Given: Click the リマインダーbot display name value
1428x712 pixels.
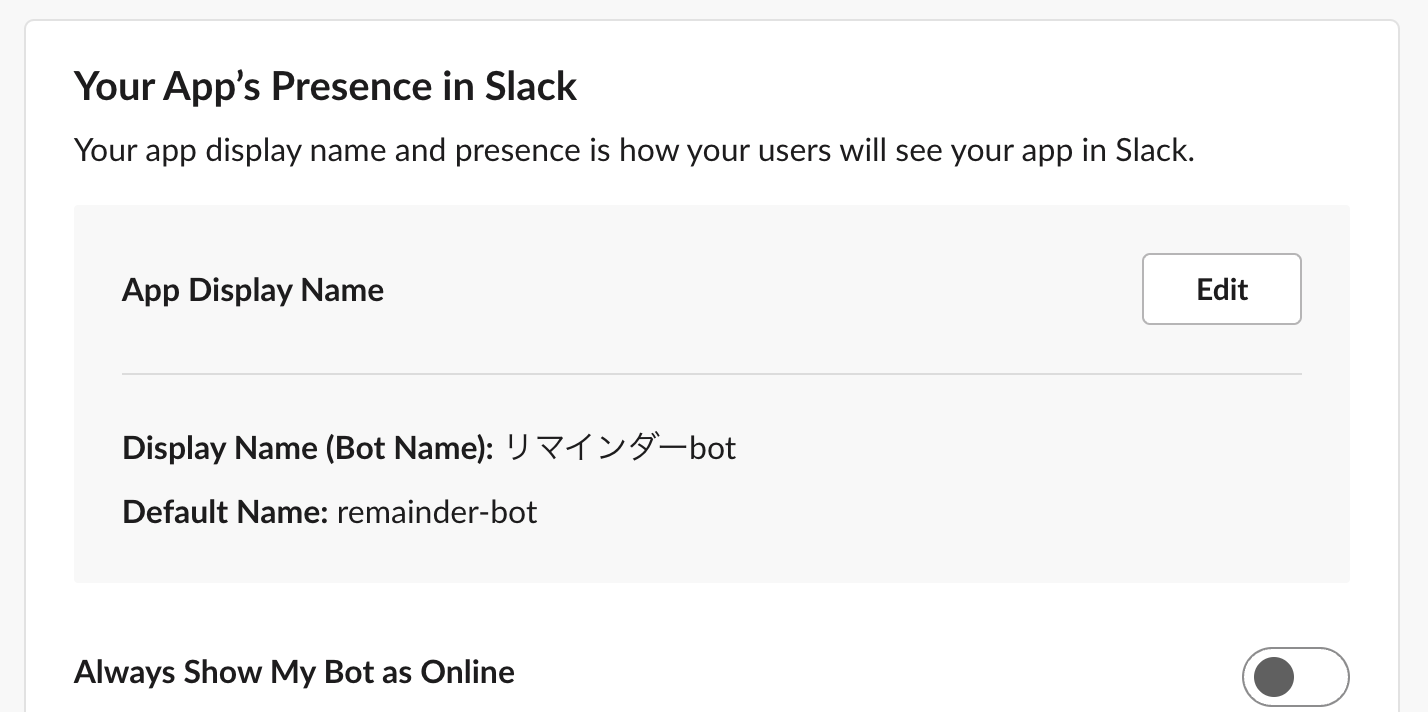Looking at the screenshot, I should click(620, 448).
